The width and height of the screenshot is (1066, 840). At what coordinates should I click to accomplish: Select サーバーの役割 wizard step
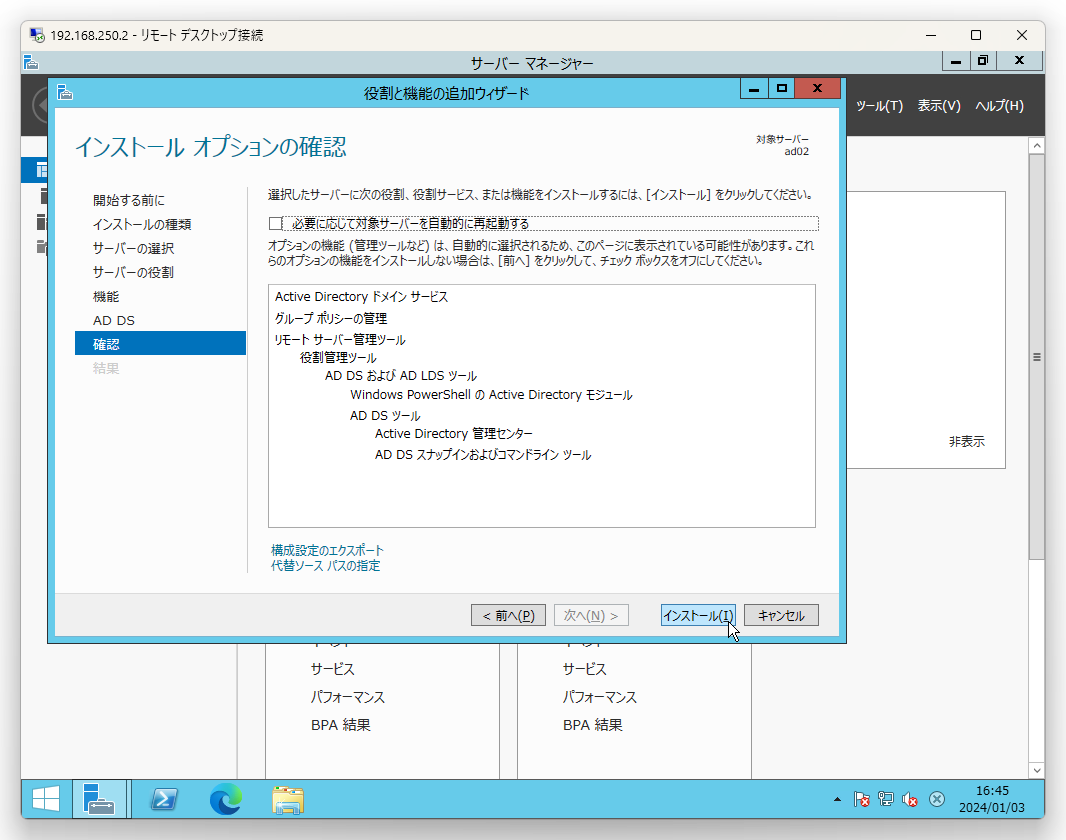pyautogui.click(x=133, y=272)
